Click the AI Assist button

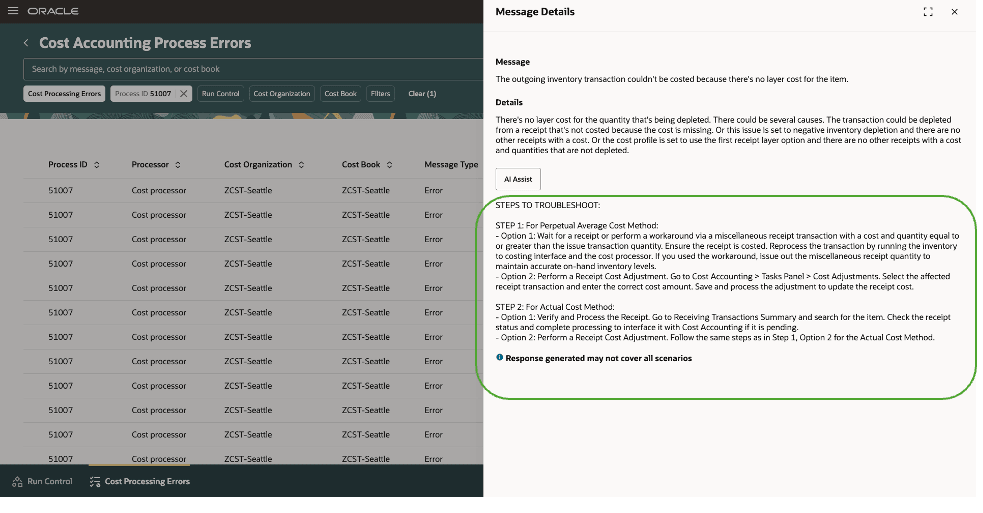(518, 179)
